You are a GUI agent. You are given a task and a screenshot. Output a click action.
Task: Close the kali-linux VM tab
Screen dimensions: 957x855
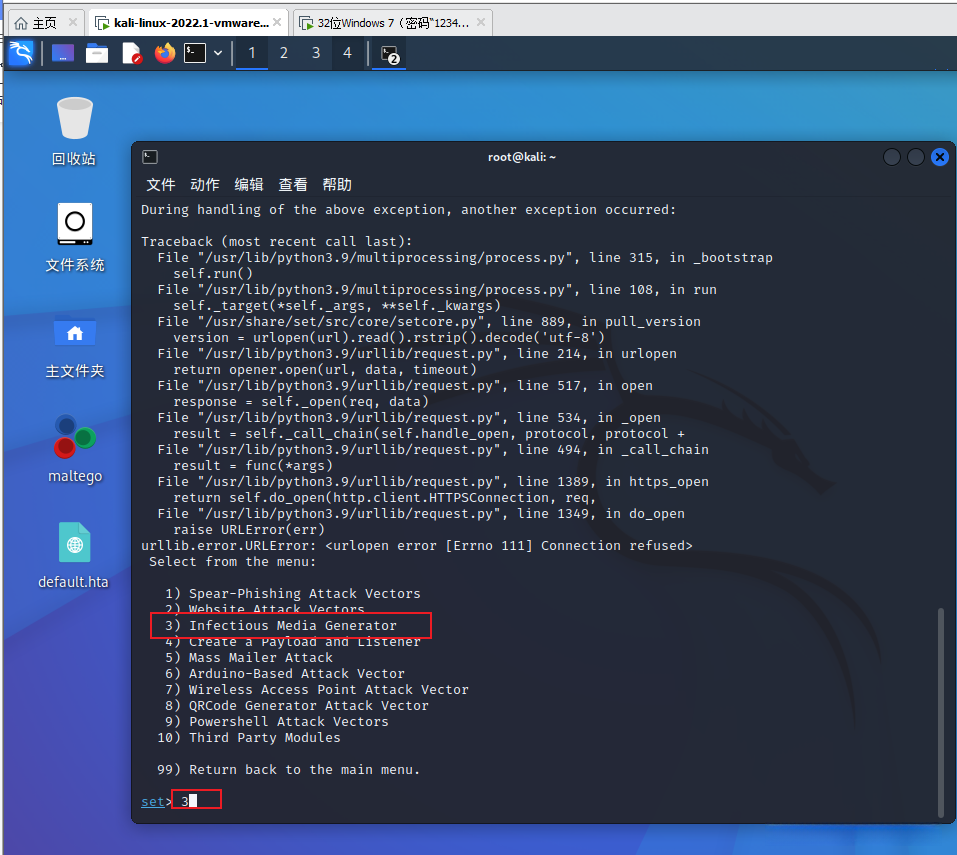pos(277,23)
